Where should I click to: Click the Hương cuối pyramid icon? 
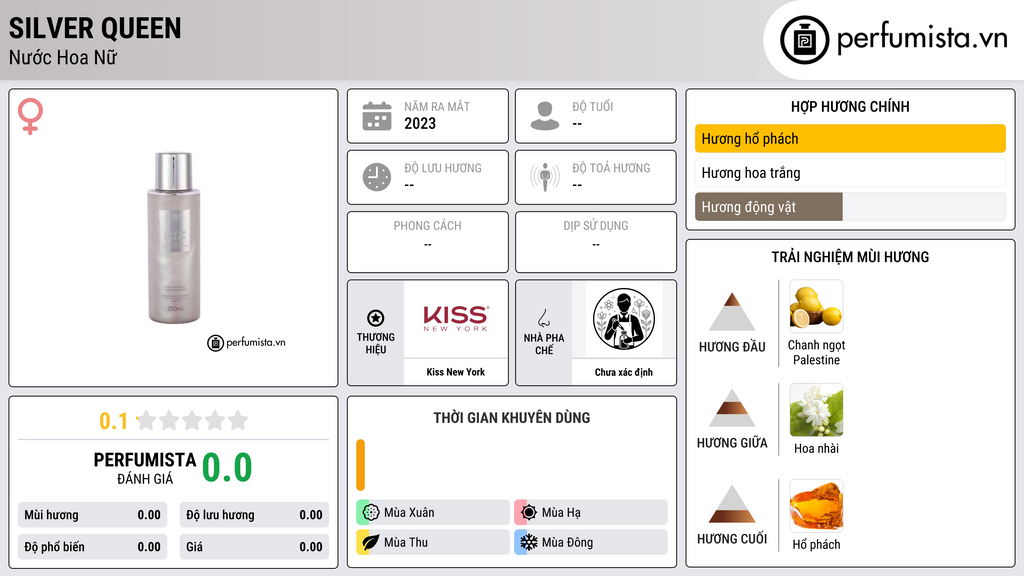[x=732, y=504]
